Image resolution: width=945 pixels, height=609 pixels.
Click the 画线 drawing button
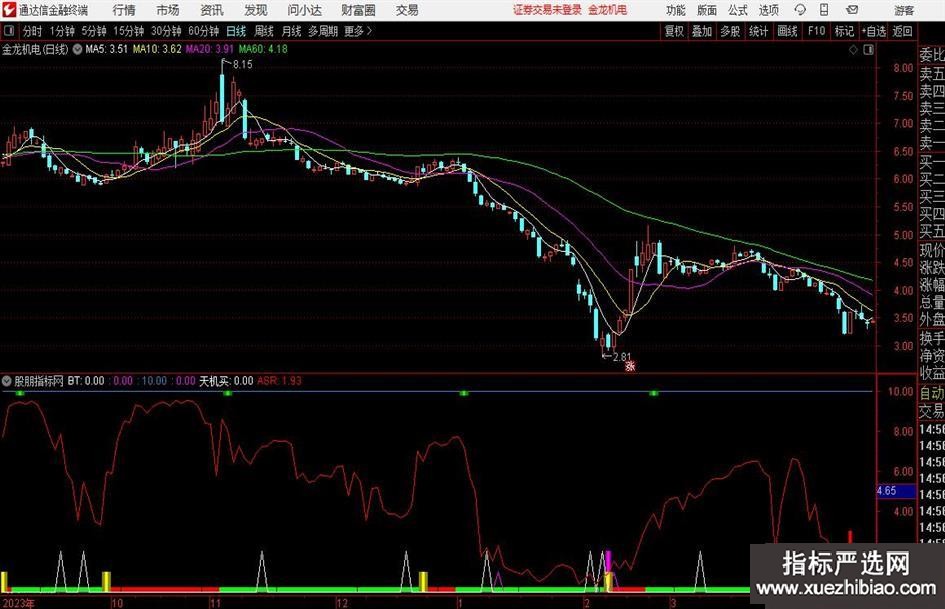tap(787, 31)
